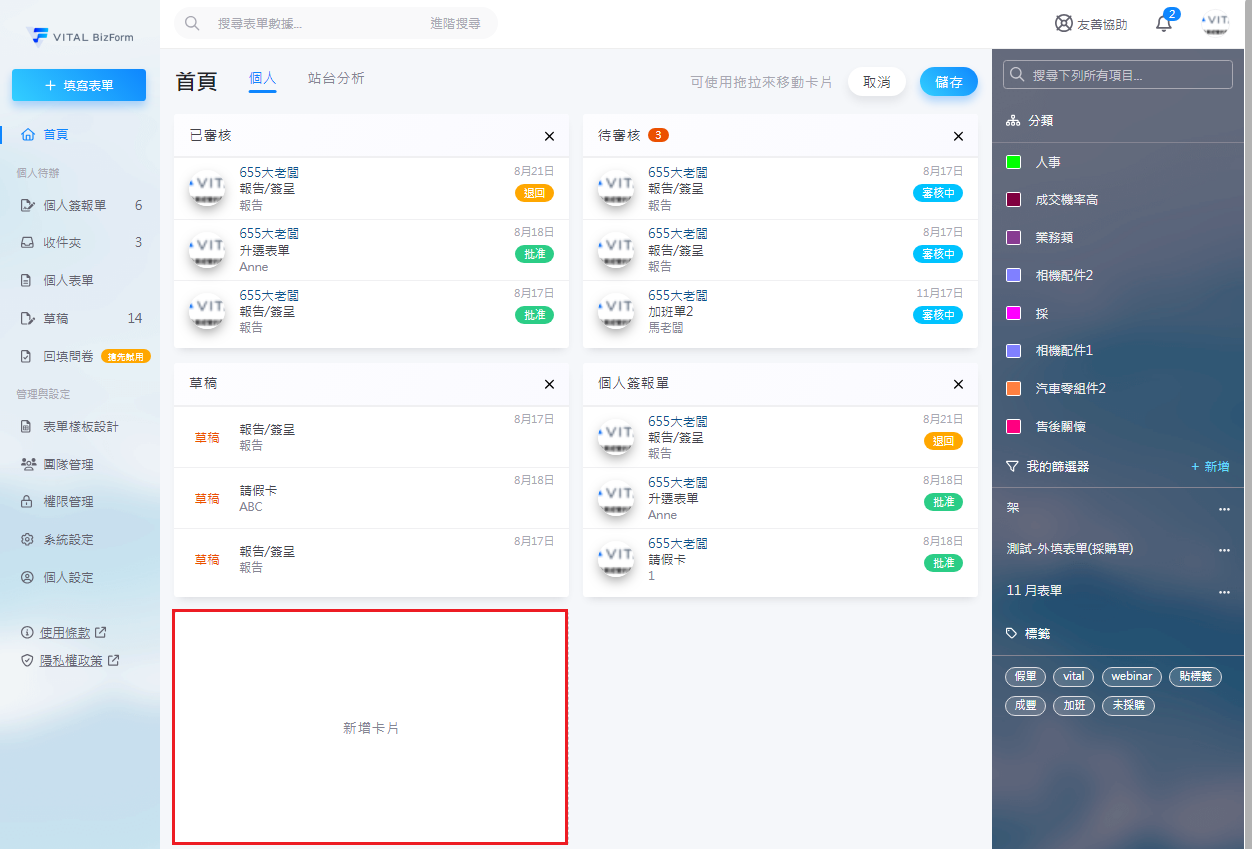Open 系統設定 in the sidebar

[68, 540]
